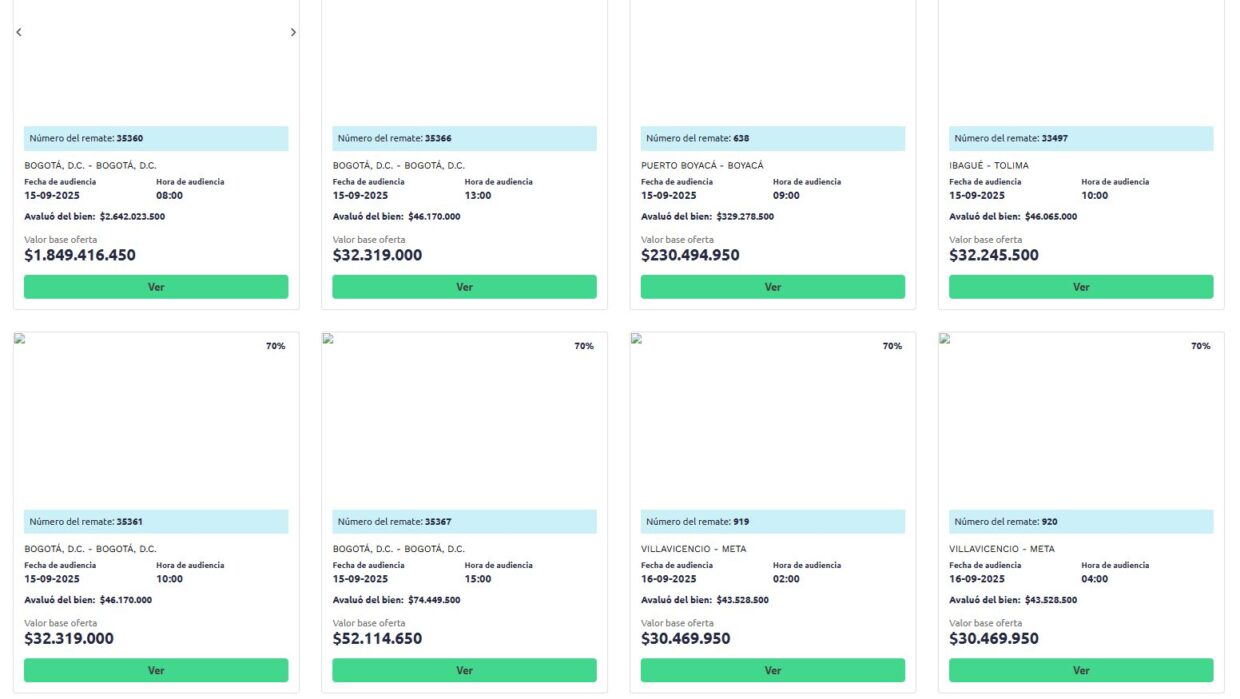1240x699 pixels.
Task: View details of remate 638 in Puerto Boyacá
Action: [x=773, y=287]
